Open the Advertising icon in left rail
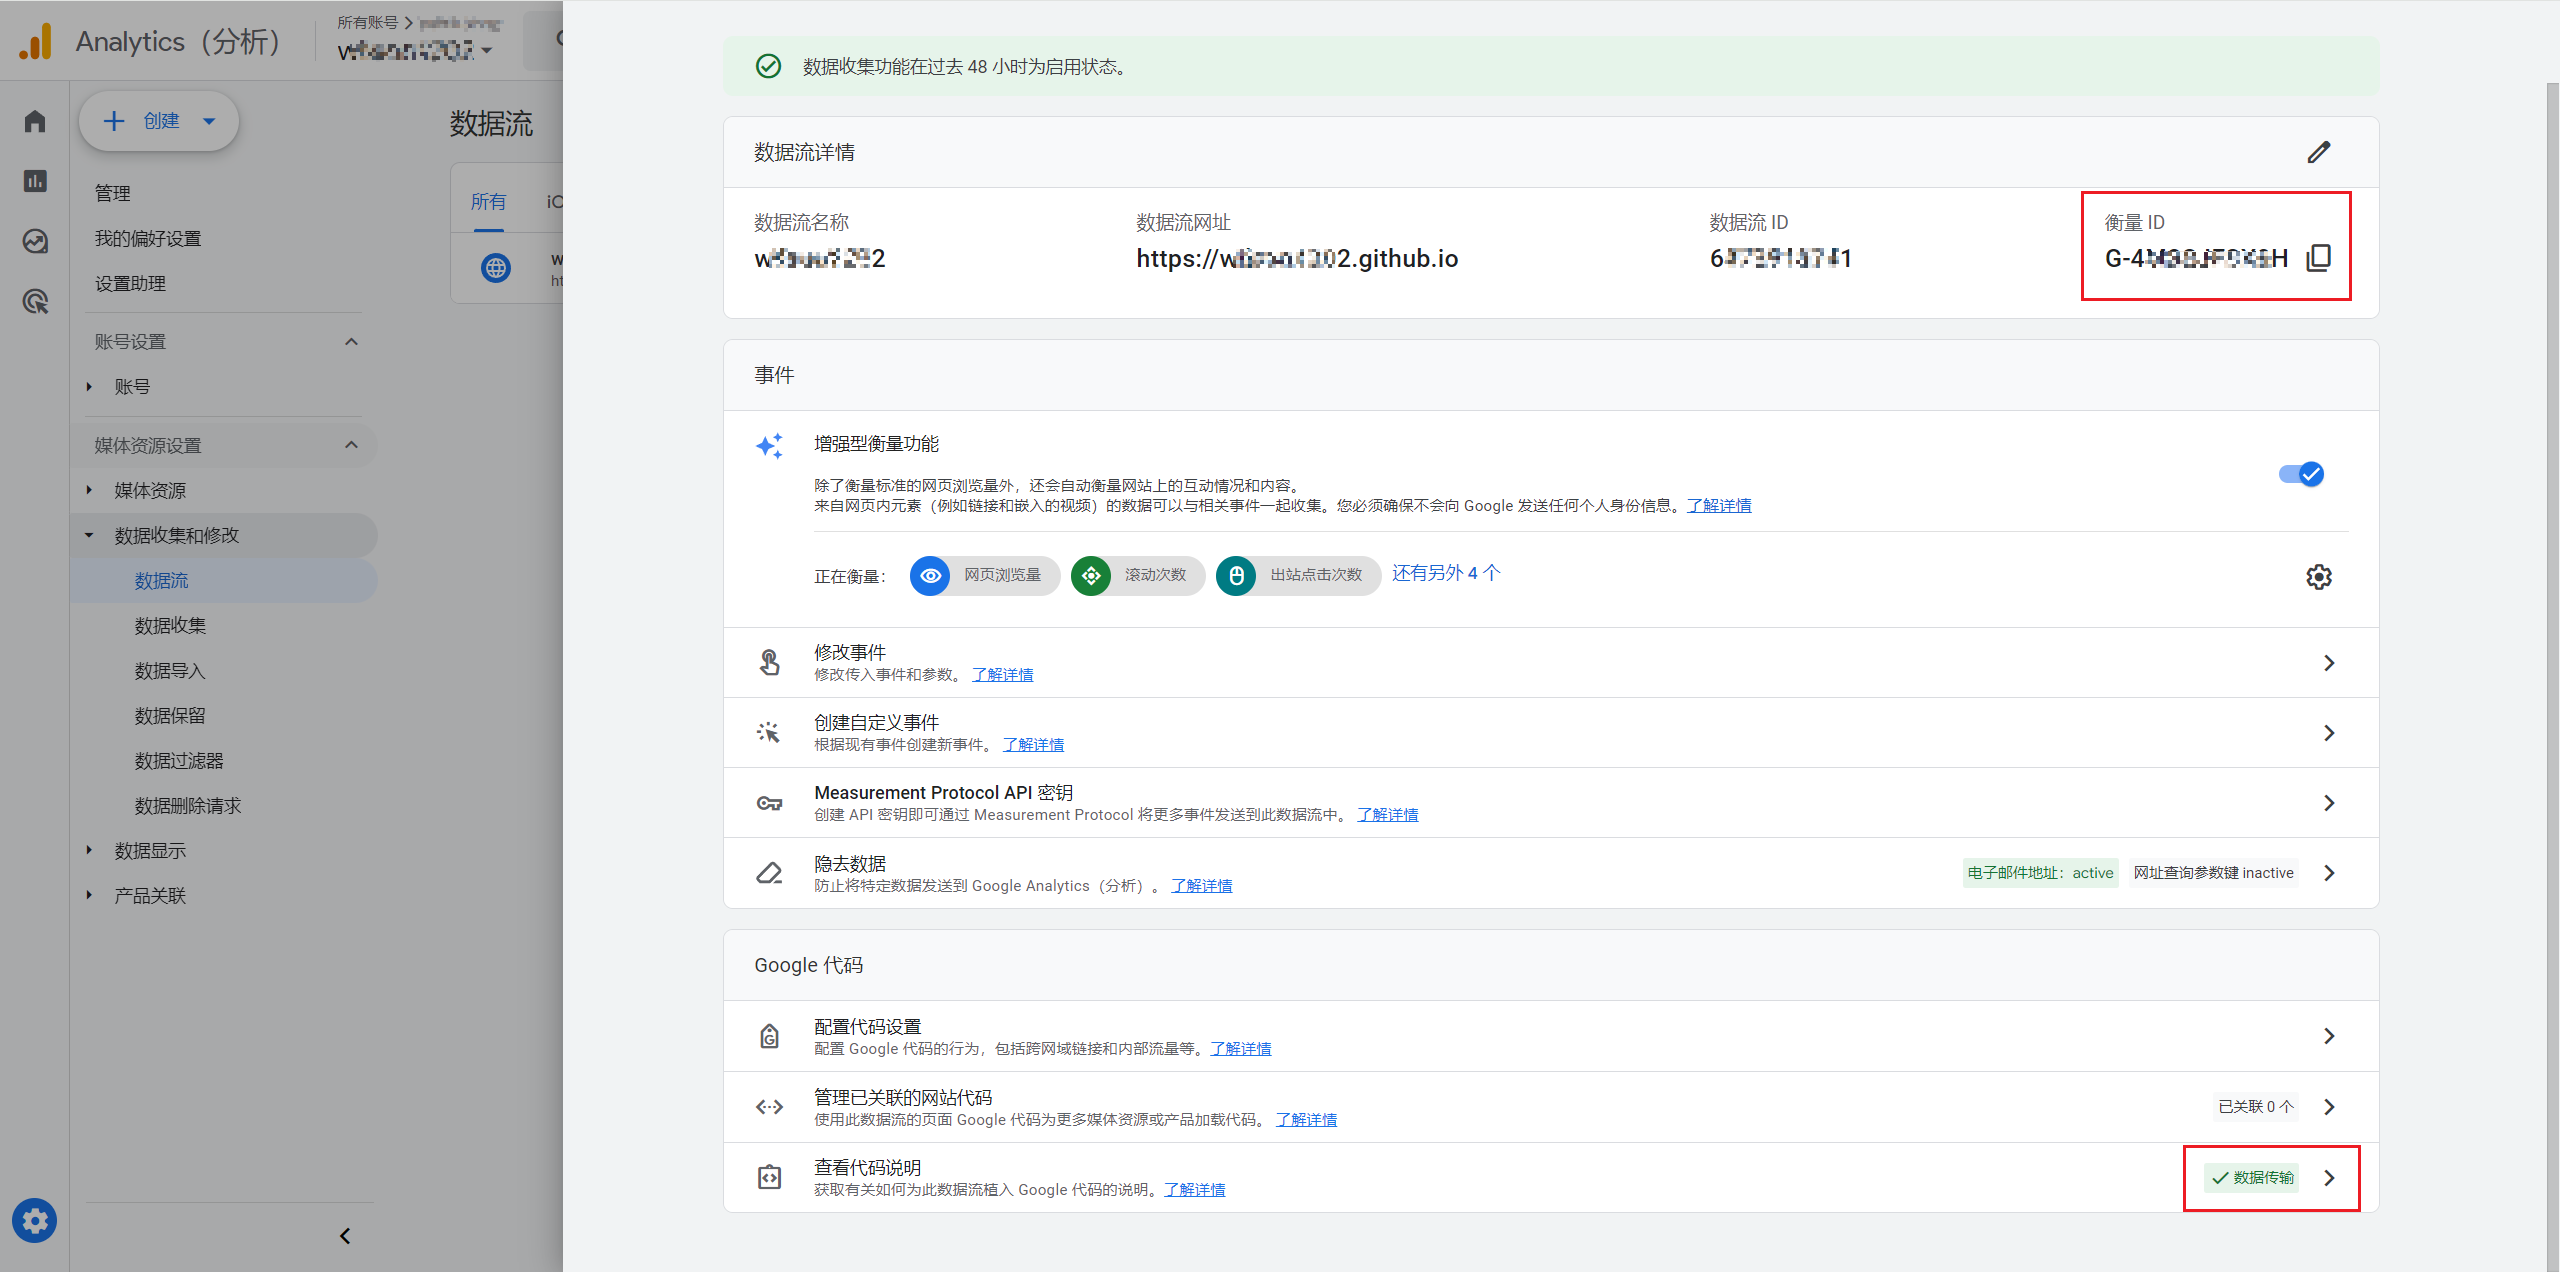2560x1272 pixels. (x=35, y=301)
